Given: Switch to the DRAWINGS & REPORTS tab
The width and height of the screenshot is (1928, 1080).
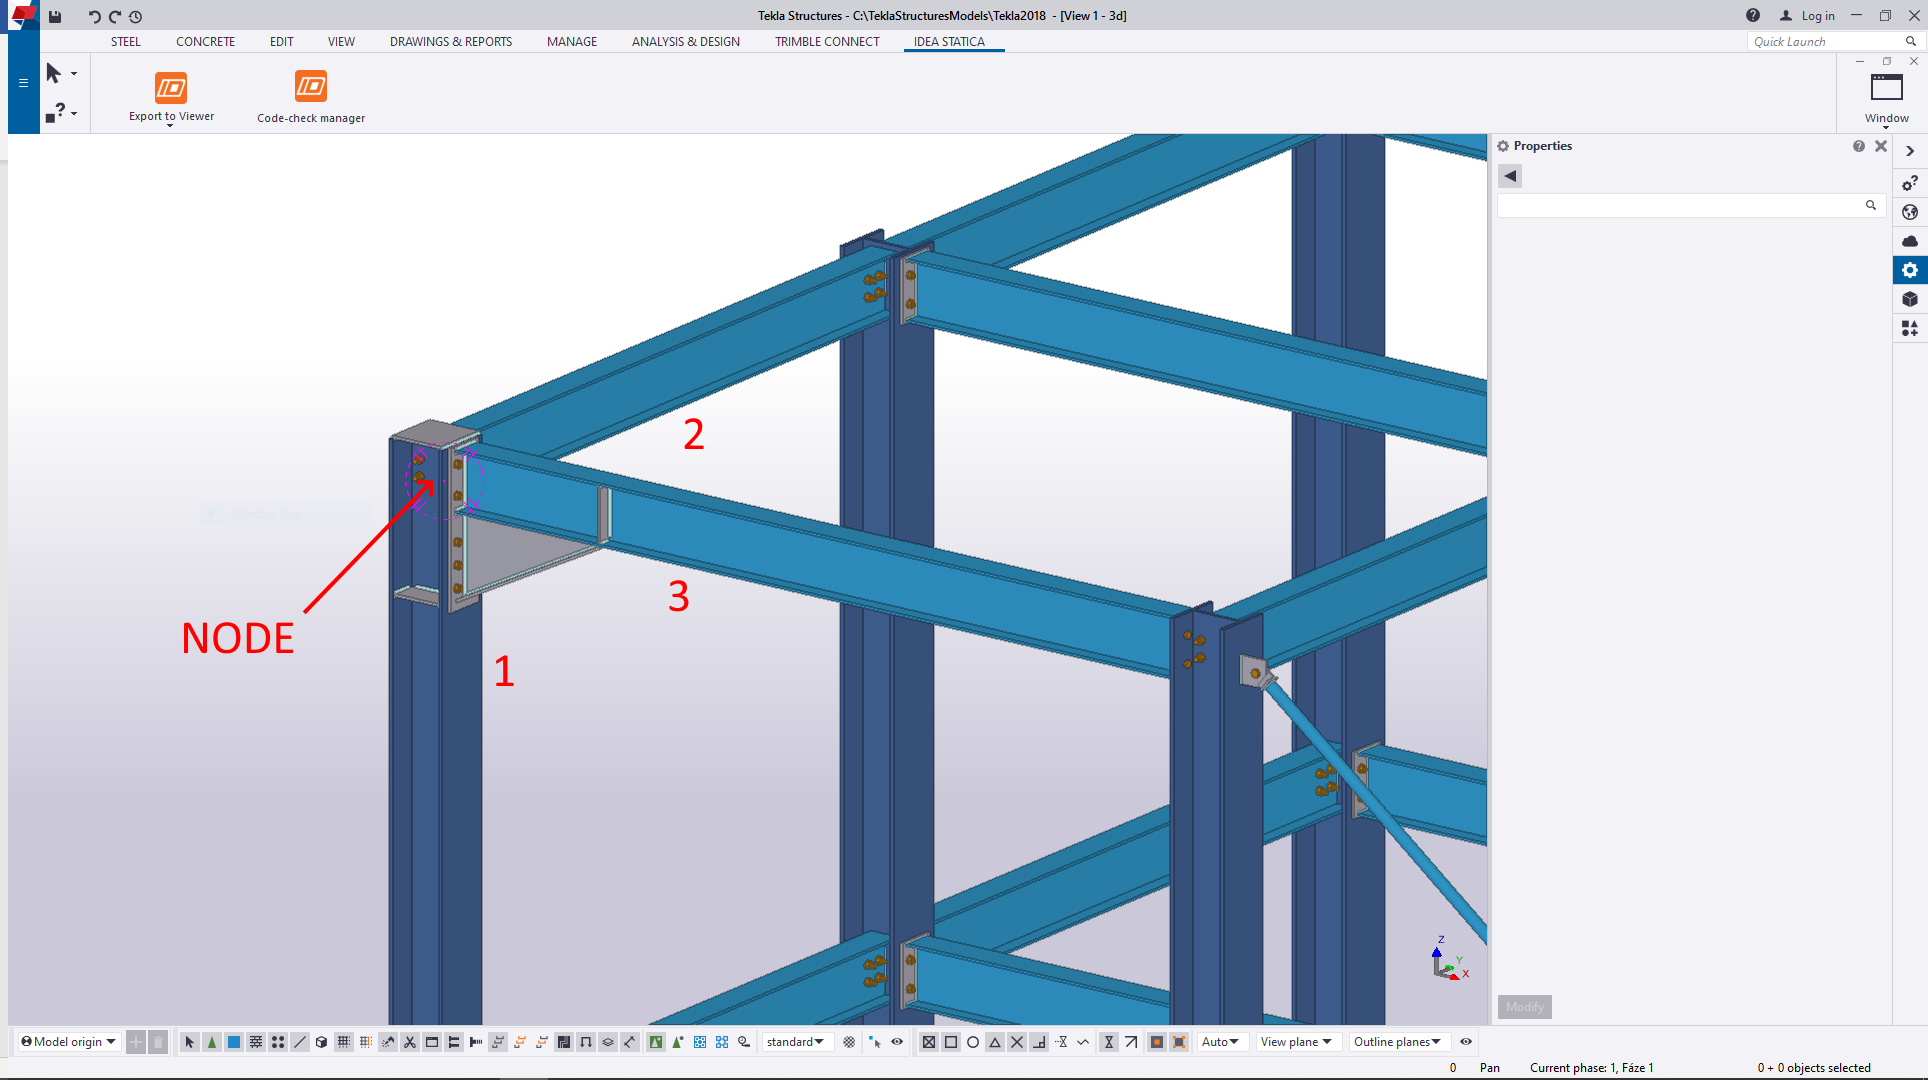Looking at the screenshot, I should coord(450,42).
